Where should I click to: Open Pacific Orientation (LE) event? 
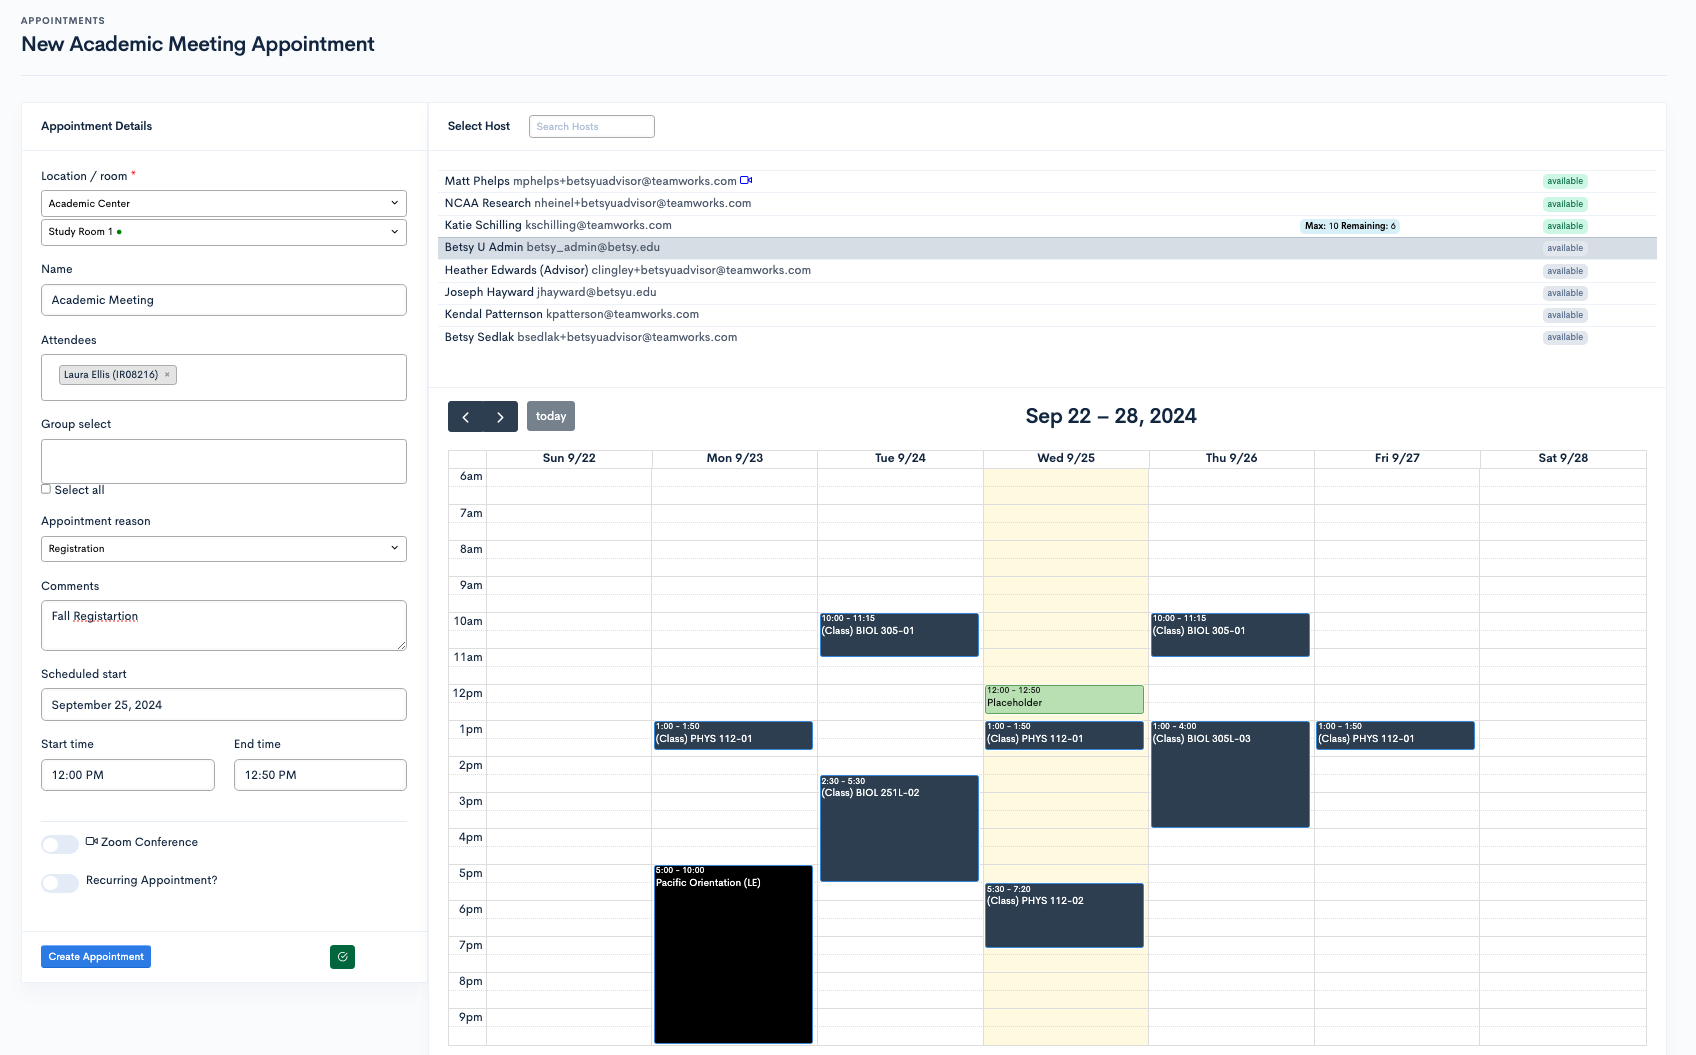(733, 954)
